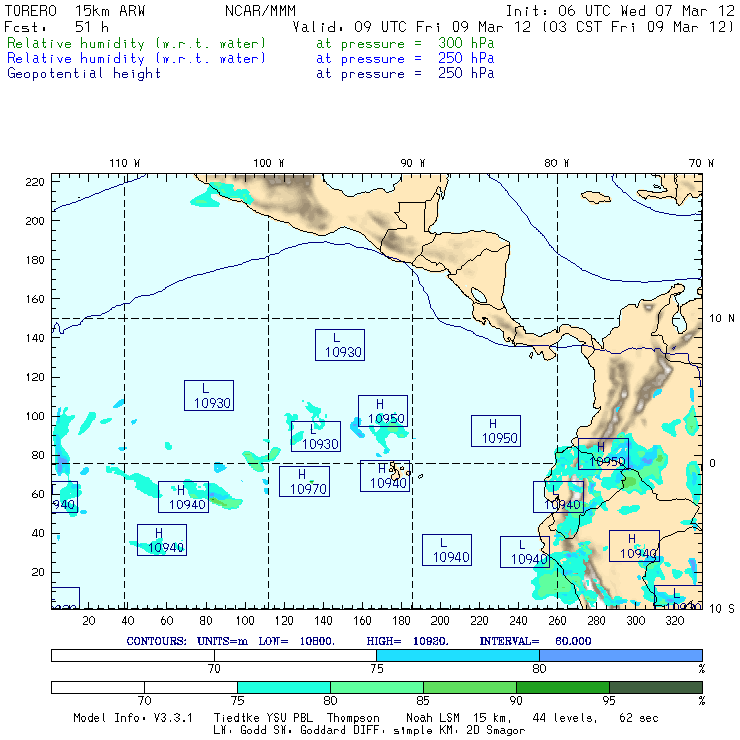Click the 110 W longitude label
Screen dimensions: 740x740
tap(125, 163)
